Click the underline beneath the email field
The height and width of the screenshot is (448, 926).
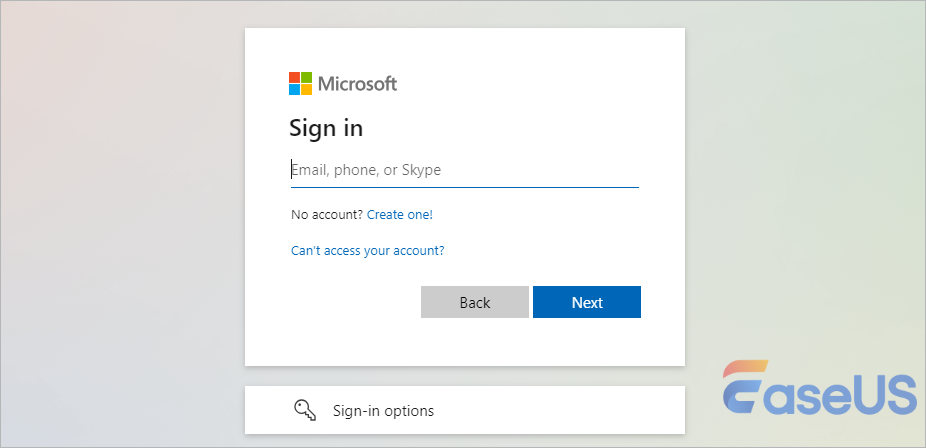[464, 187]
